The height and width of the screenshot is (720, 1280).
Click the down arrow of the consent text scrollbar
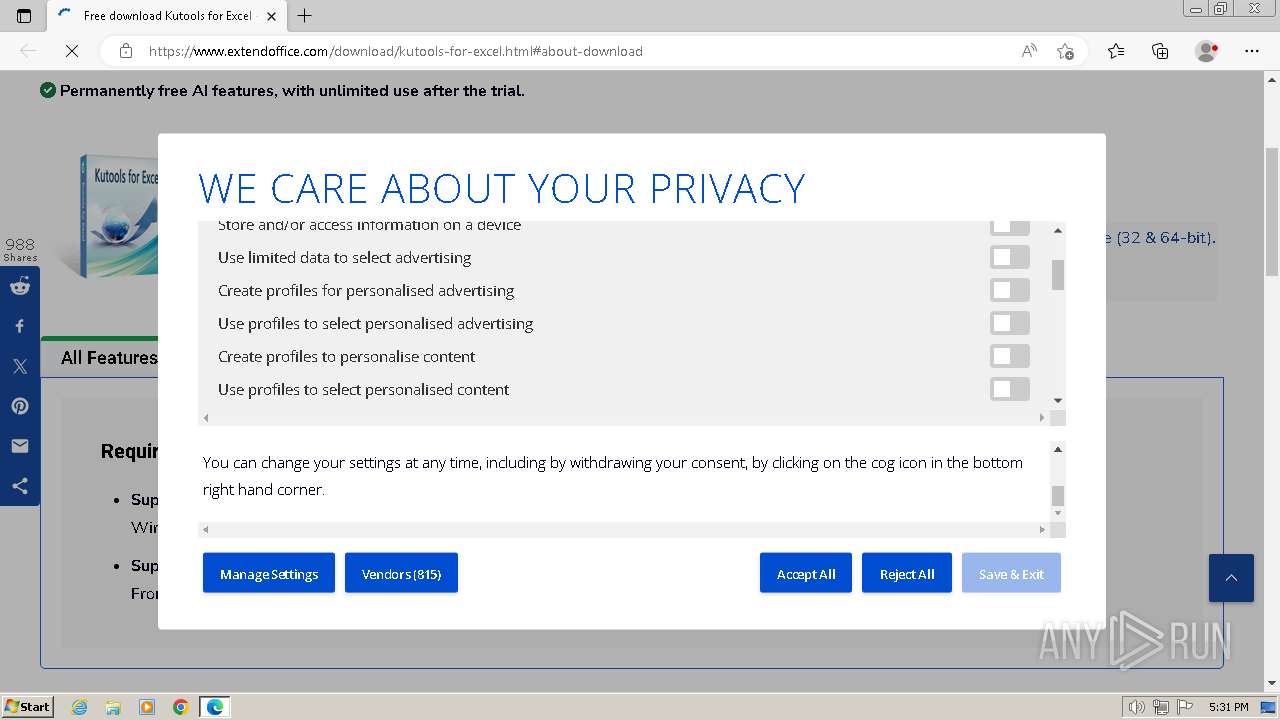[1058, 513]
